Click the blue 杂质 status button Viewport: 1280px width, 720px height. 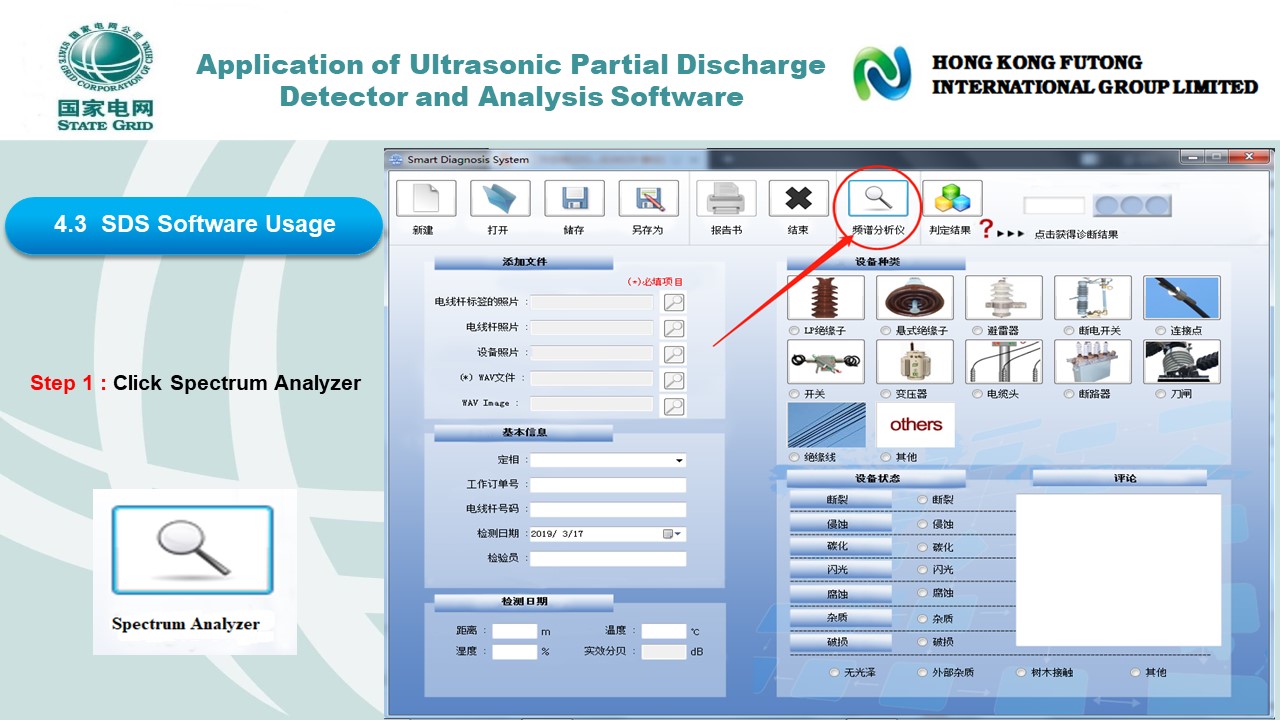(840, 618)
